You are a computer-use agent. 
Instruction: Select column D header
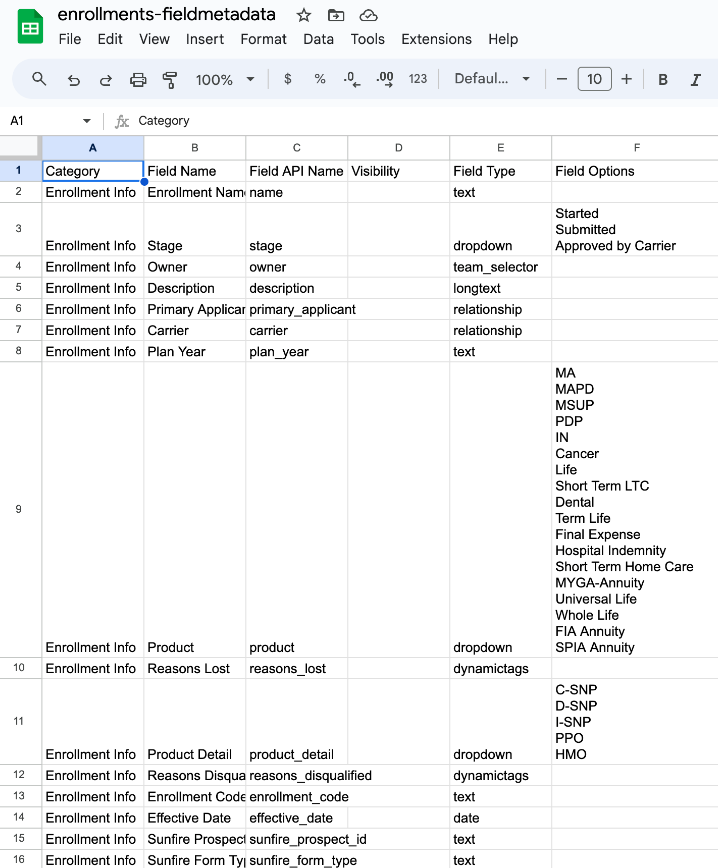pyautogui.click(x=399, y=148)
